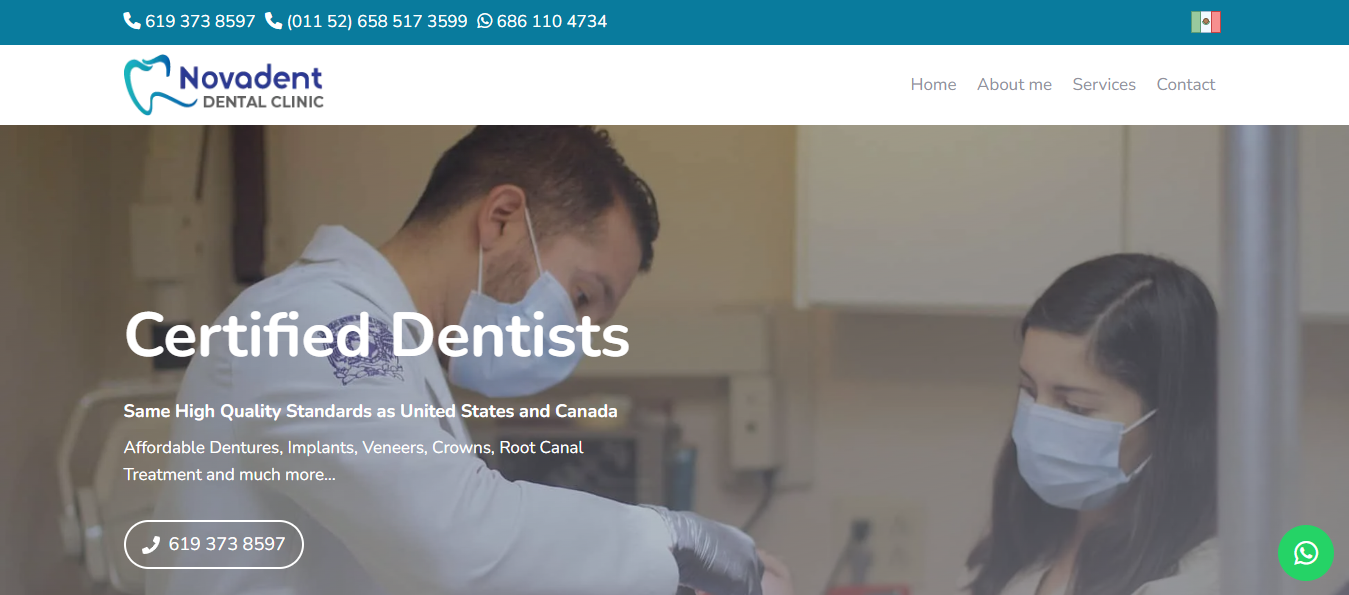The width and height of the screenshot is (1349, 595).
Task: Click the first phone icon in top bar
Action: pos(132,21)
